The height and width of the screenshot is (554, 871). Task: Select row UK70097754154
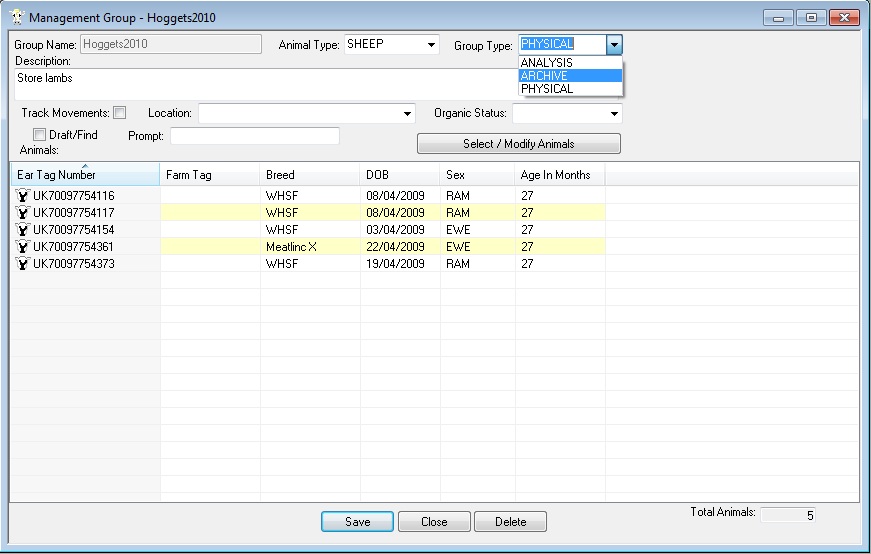pos(308,229)
